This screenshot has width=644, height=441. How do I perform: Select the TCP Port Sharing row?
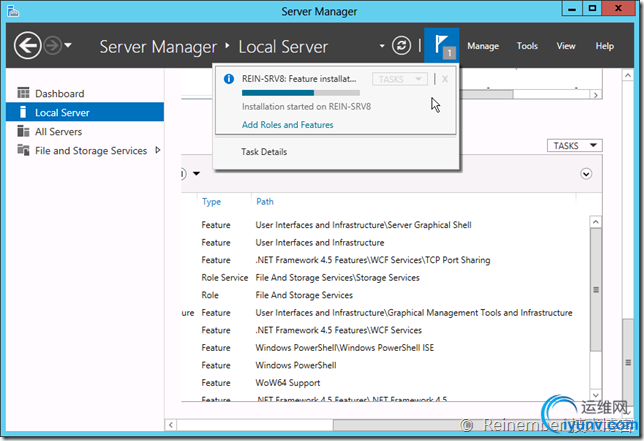pos(384,260)
